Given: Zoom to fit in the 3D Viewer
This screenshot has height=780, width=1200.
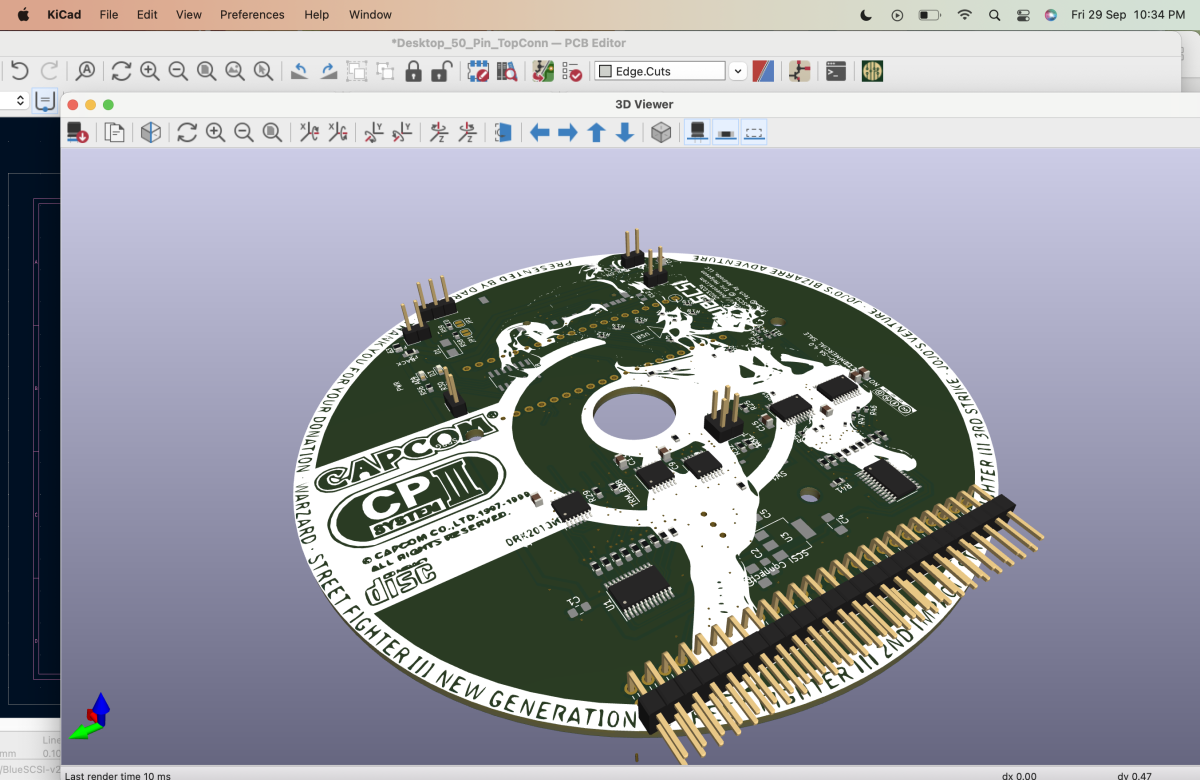Looking at the screenshot, I should point(272,132).
